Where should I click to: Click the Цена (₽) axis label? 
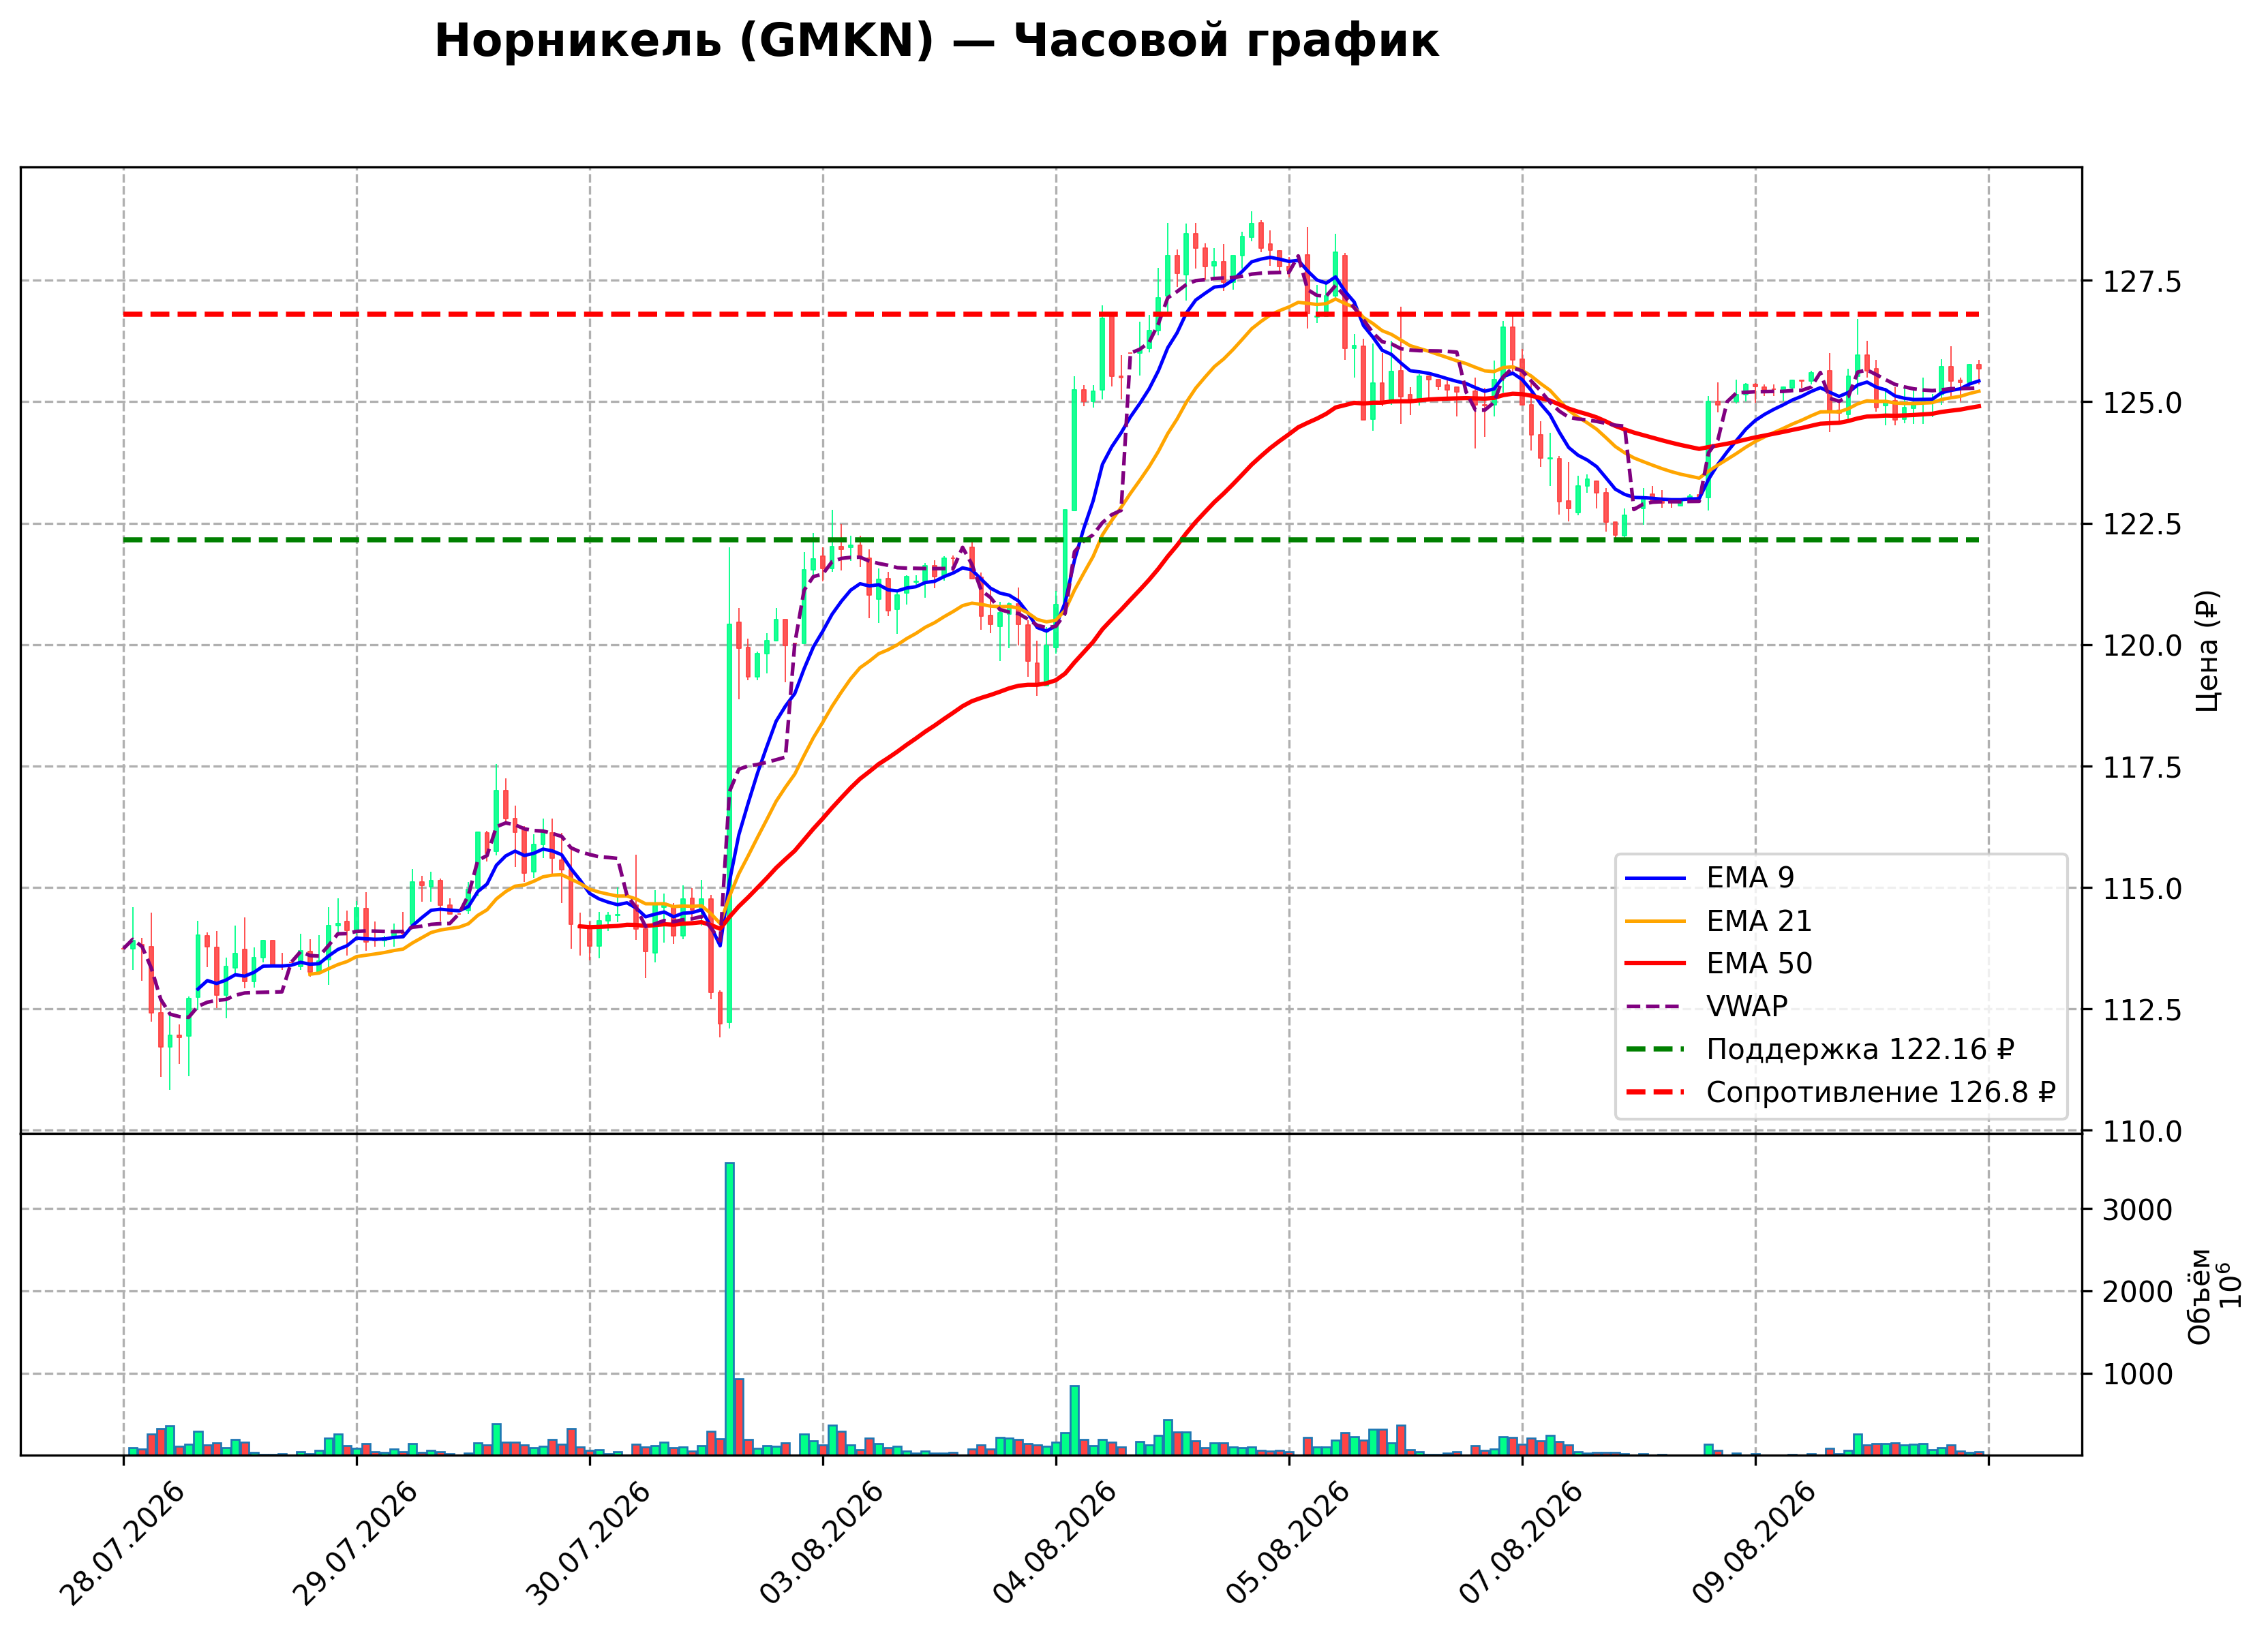pyautogui.click(x=2207, y=651)
